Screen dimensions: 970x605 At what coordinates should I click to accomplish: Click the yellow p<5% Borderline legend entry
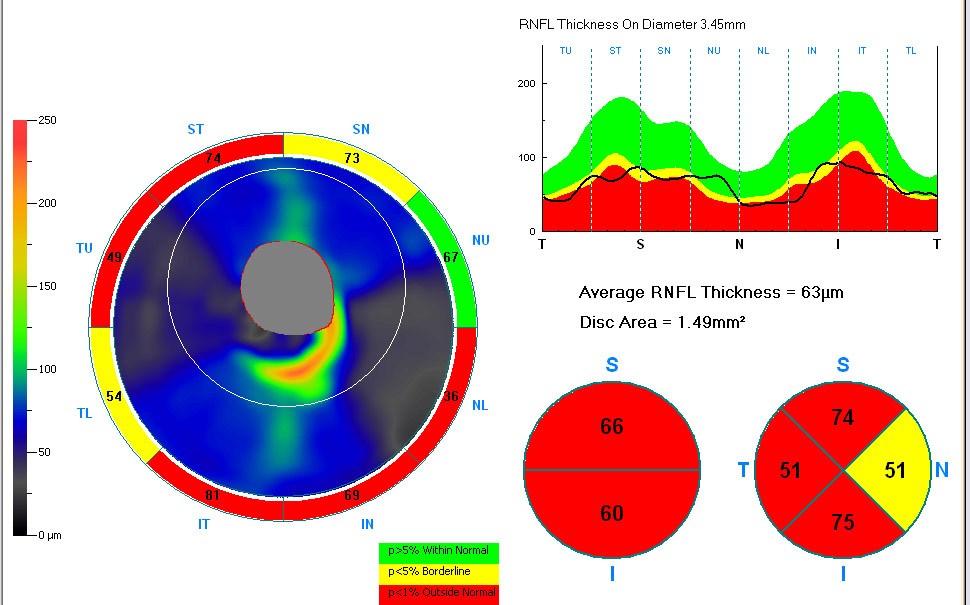point(439,572)
